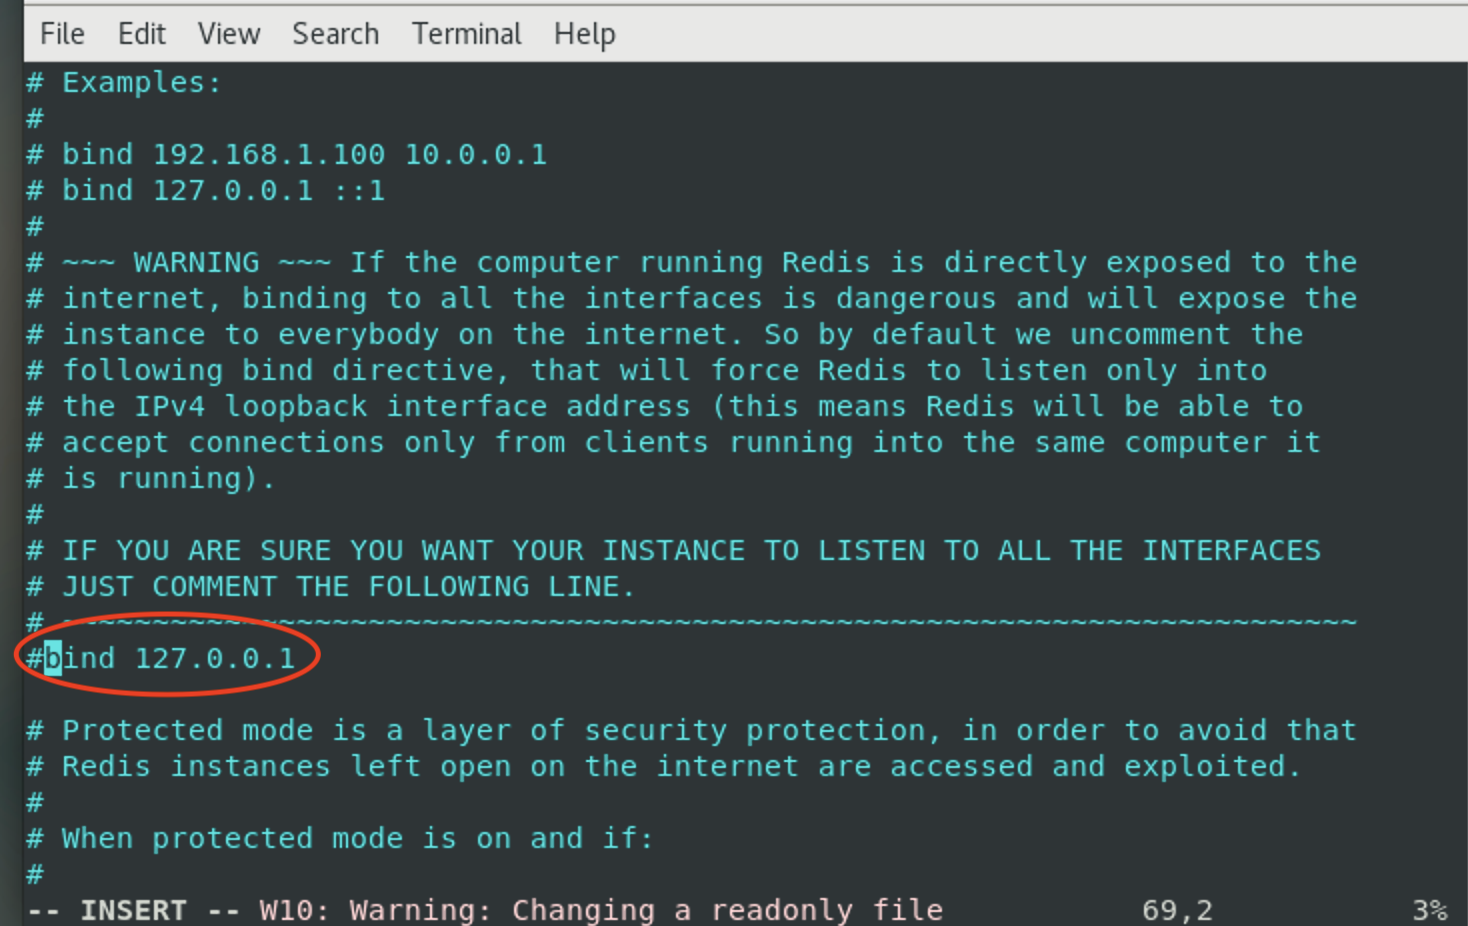Click the line 'accept connections only from clients'
The height and width of the screenshot is (926, 1468).
pyautogui.click(x=674, y=442)
